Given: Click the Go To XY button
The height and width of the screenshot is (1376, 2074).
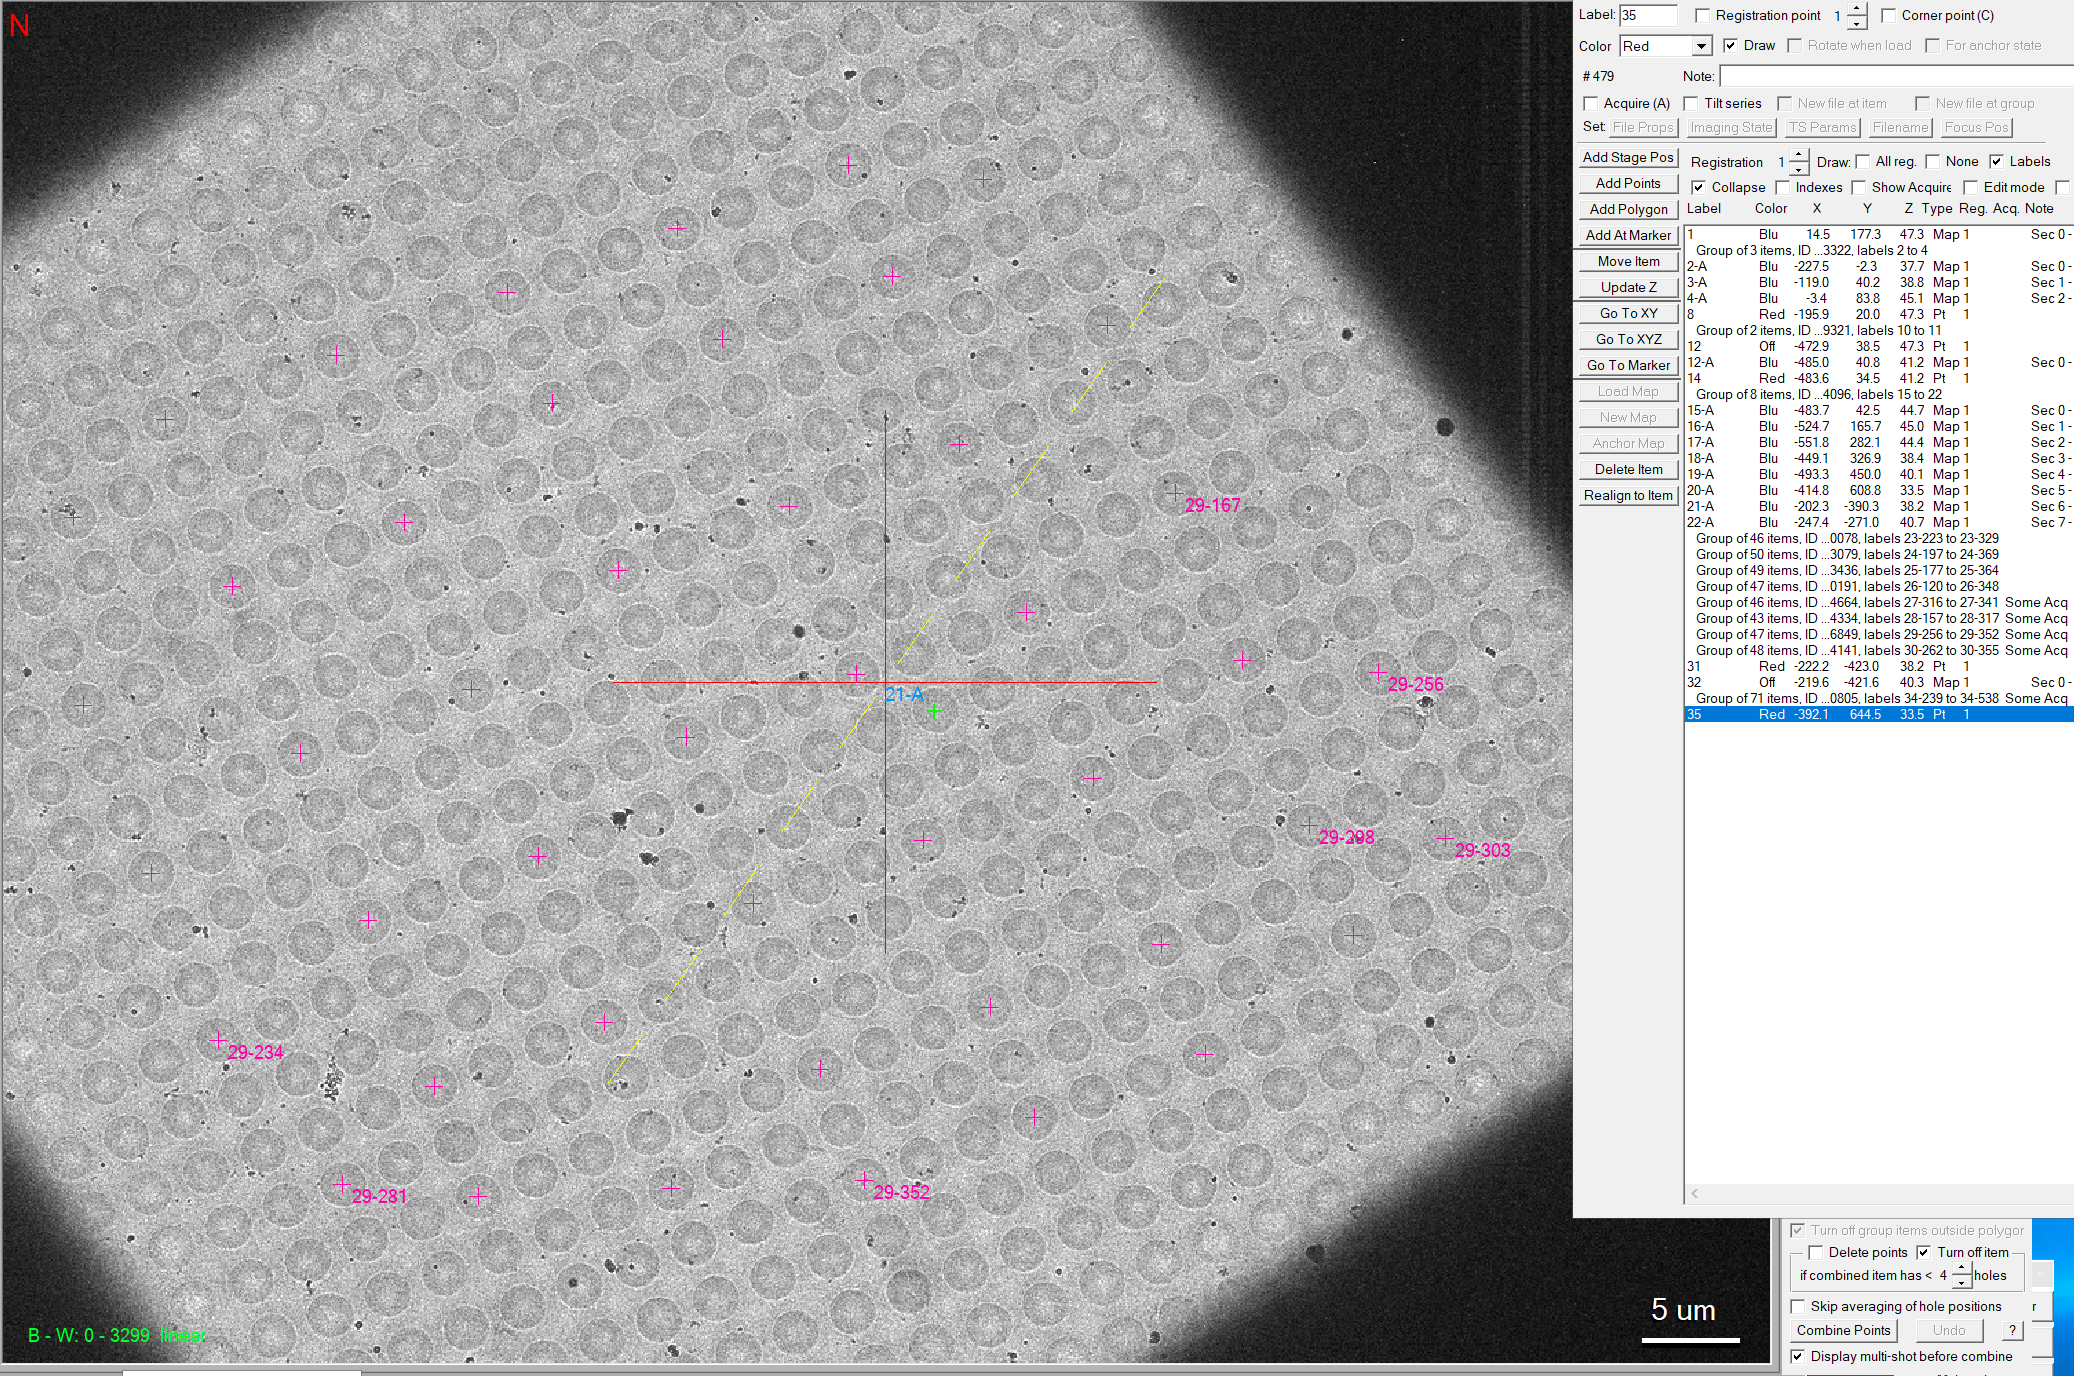Looking at the screenshot, I should tap(1628, 313).
